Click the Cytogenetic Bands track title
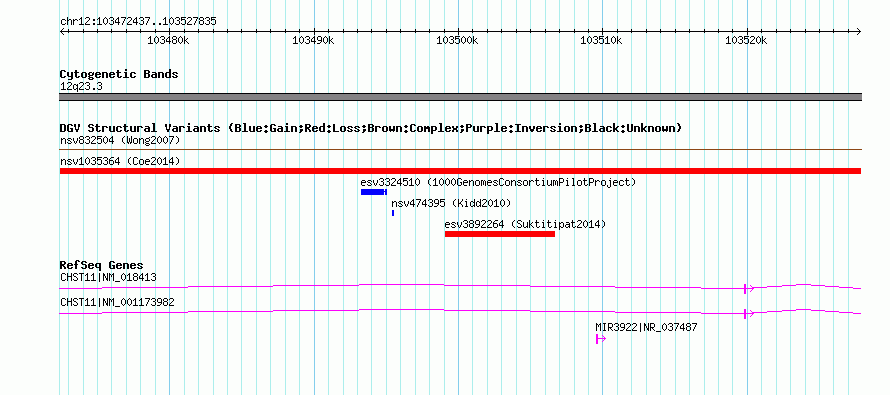The image size is (890, 395). (x=119, y=74)
